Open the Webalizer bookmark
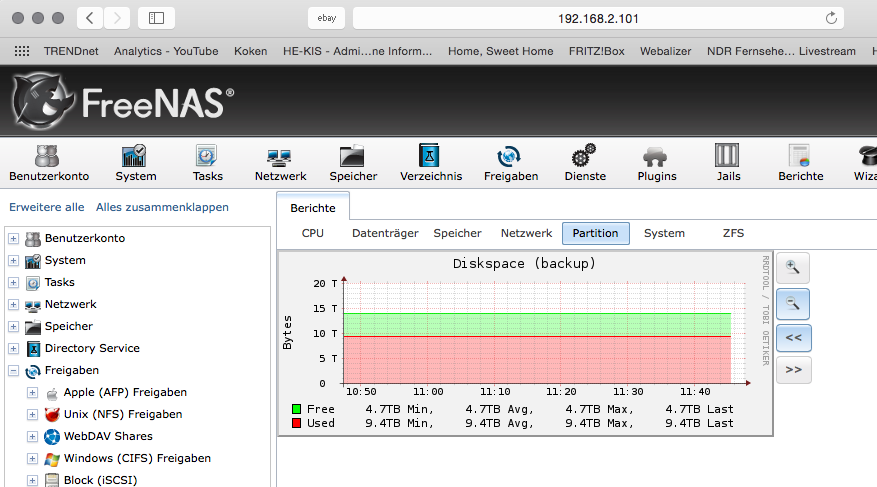The width and height of the screenshot is (877, 487). (666, 51)
